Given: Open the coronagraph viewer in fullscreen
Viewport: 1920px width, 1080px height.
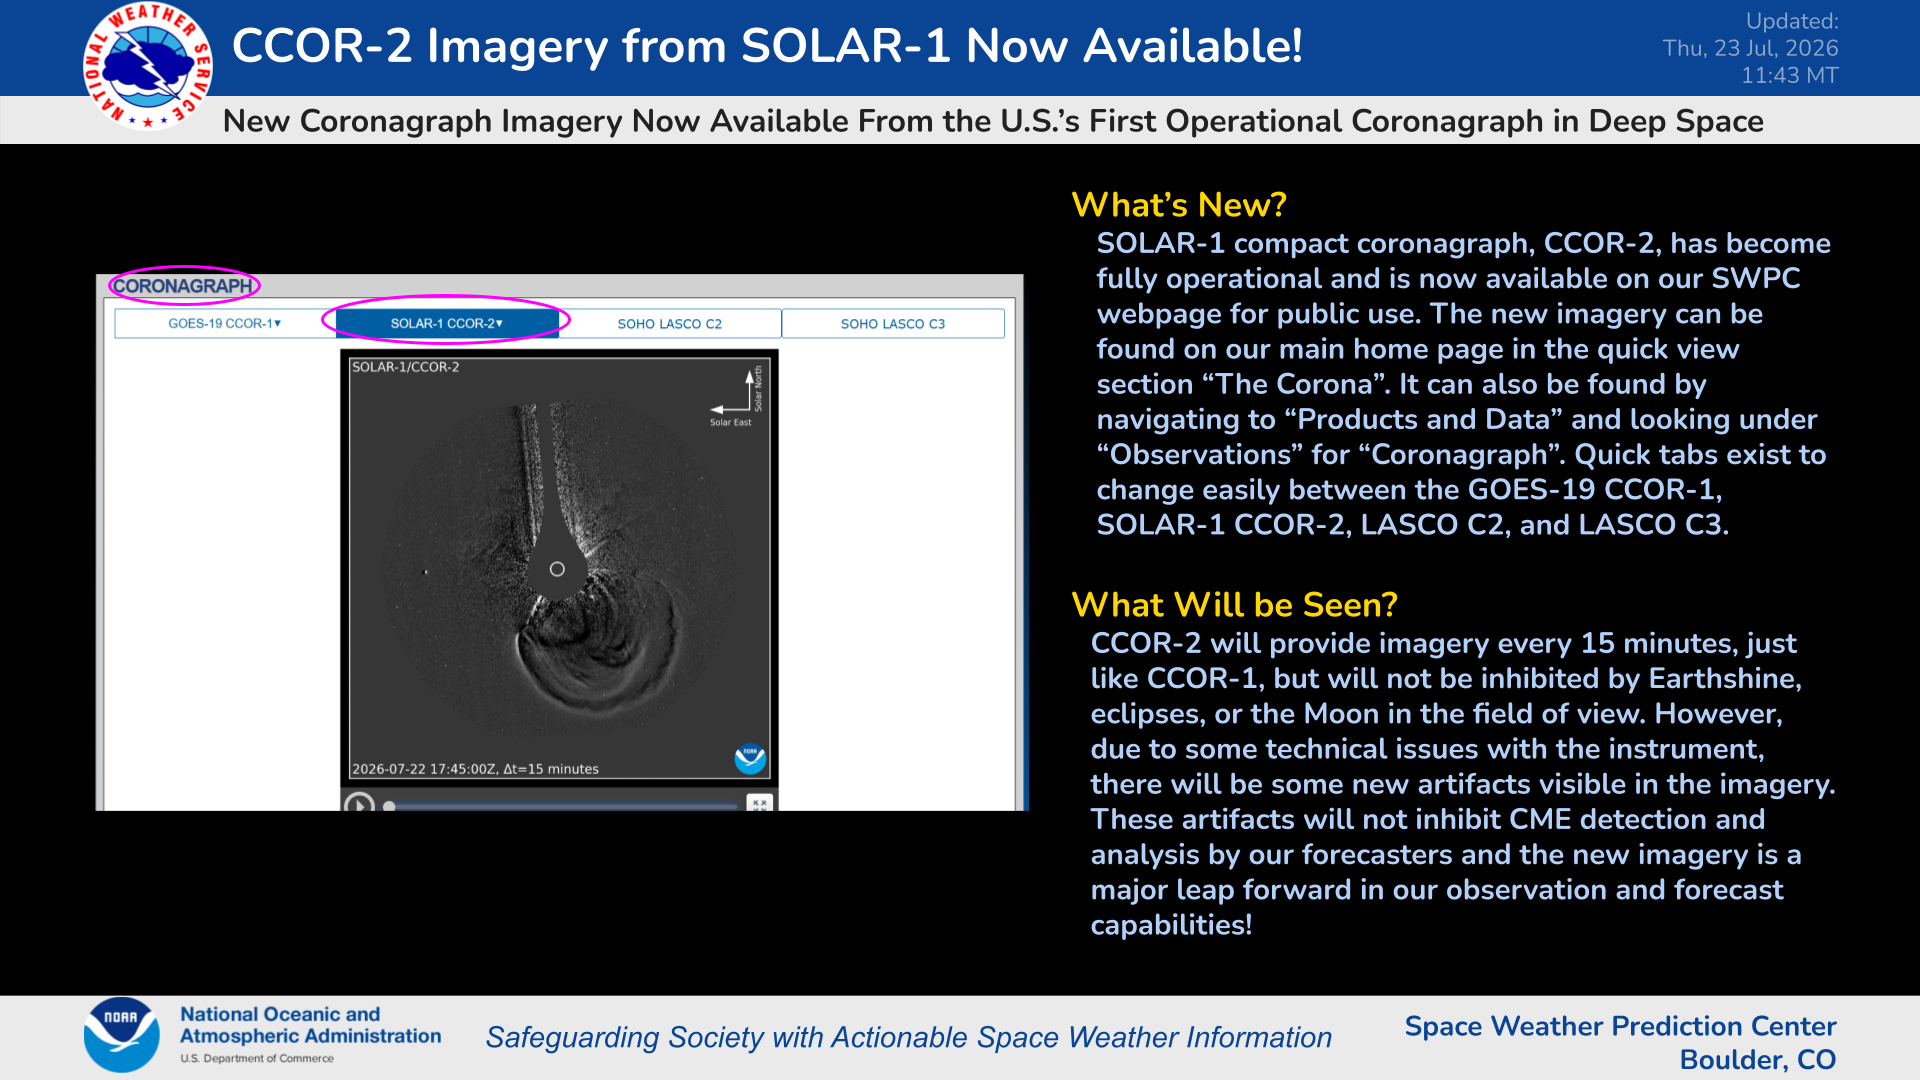Looking at the screenshot, I should (x=760, y=803).
